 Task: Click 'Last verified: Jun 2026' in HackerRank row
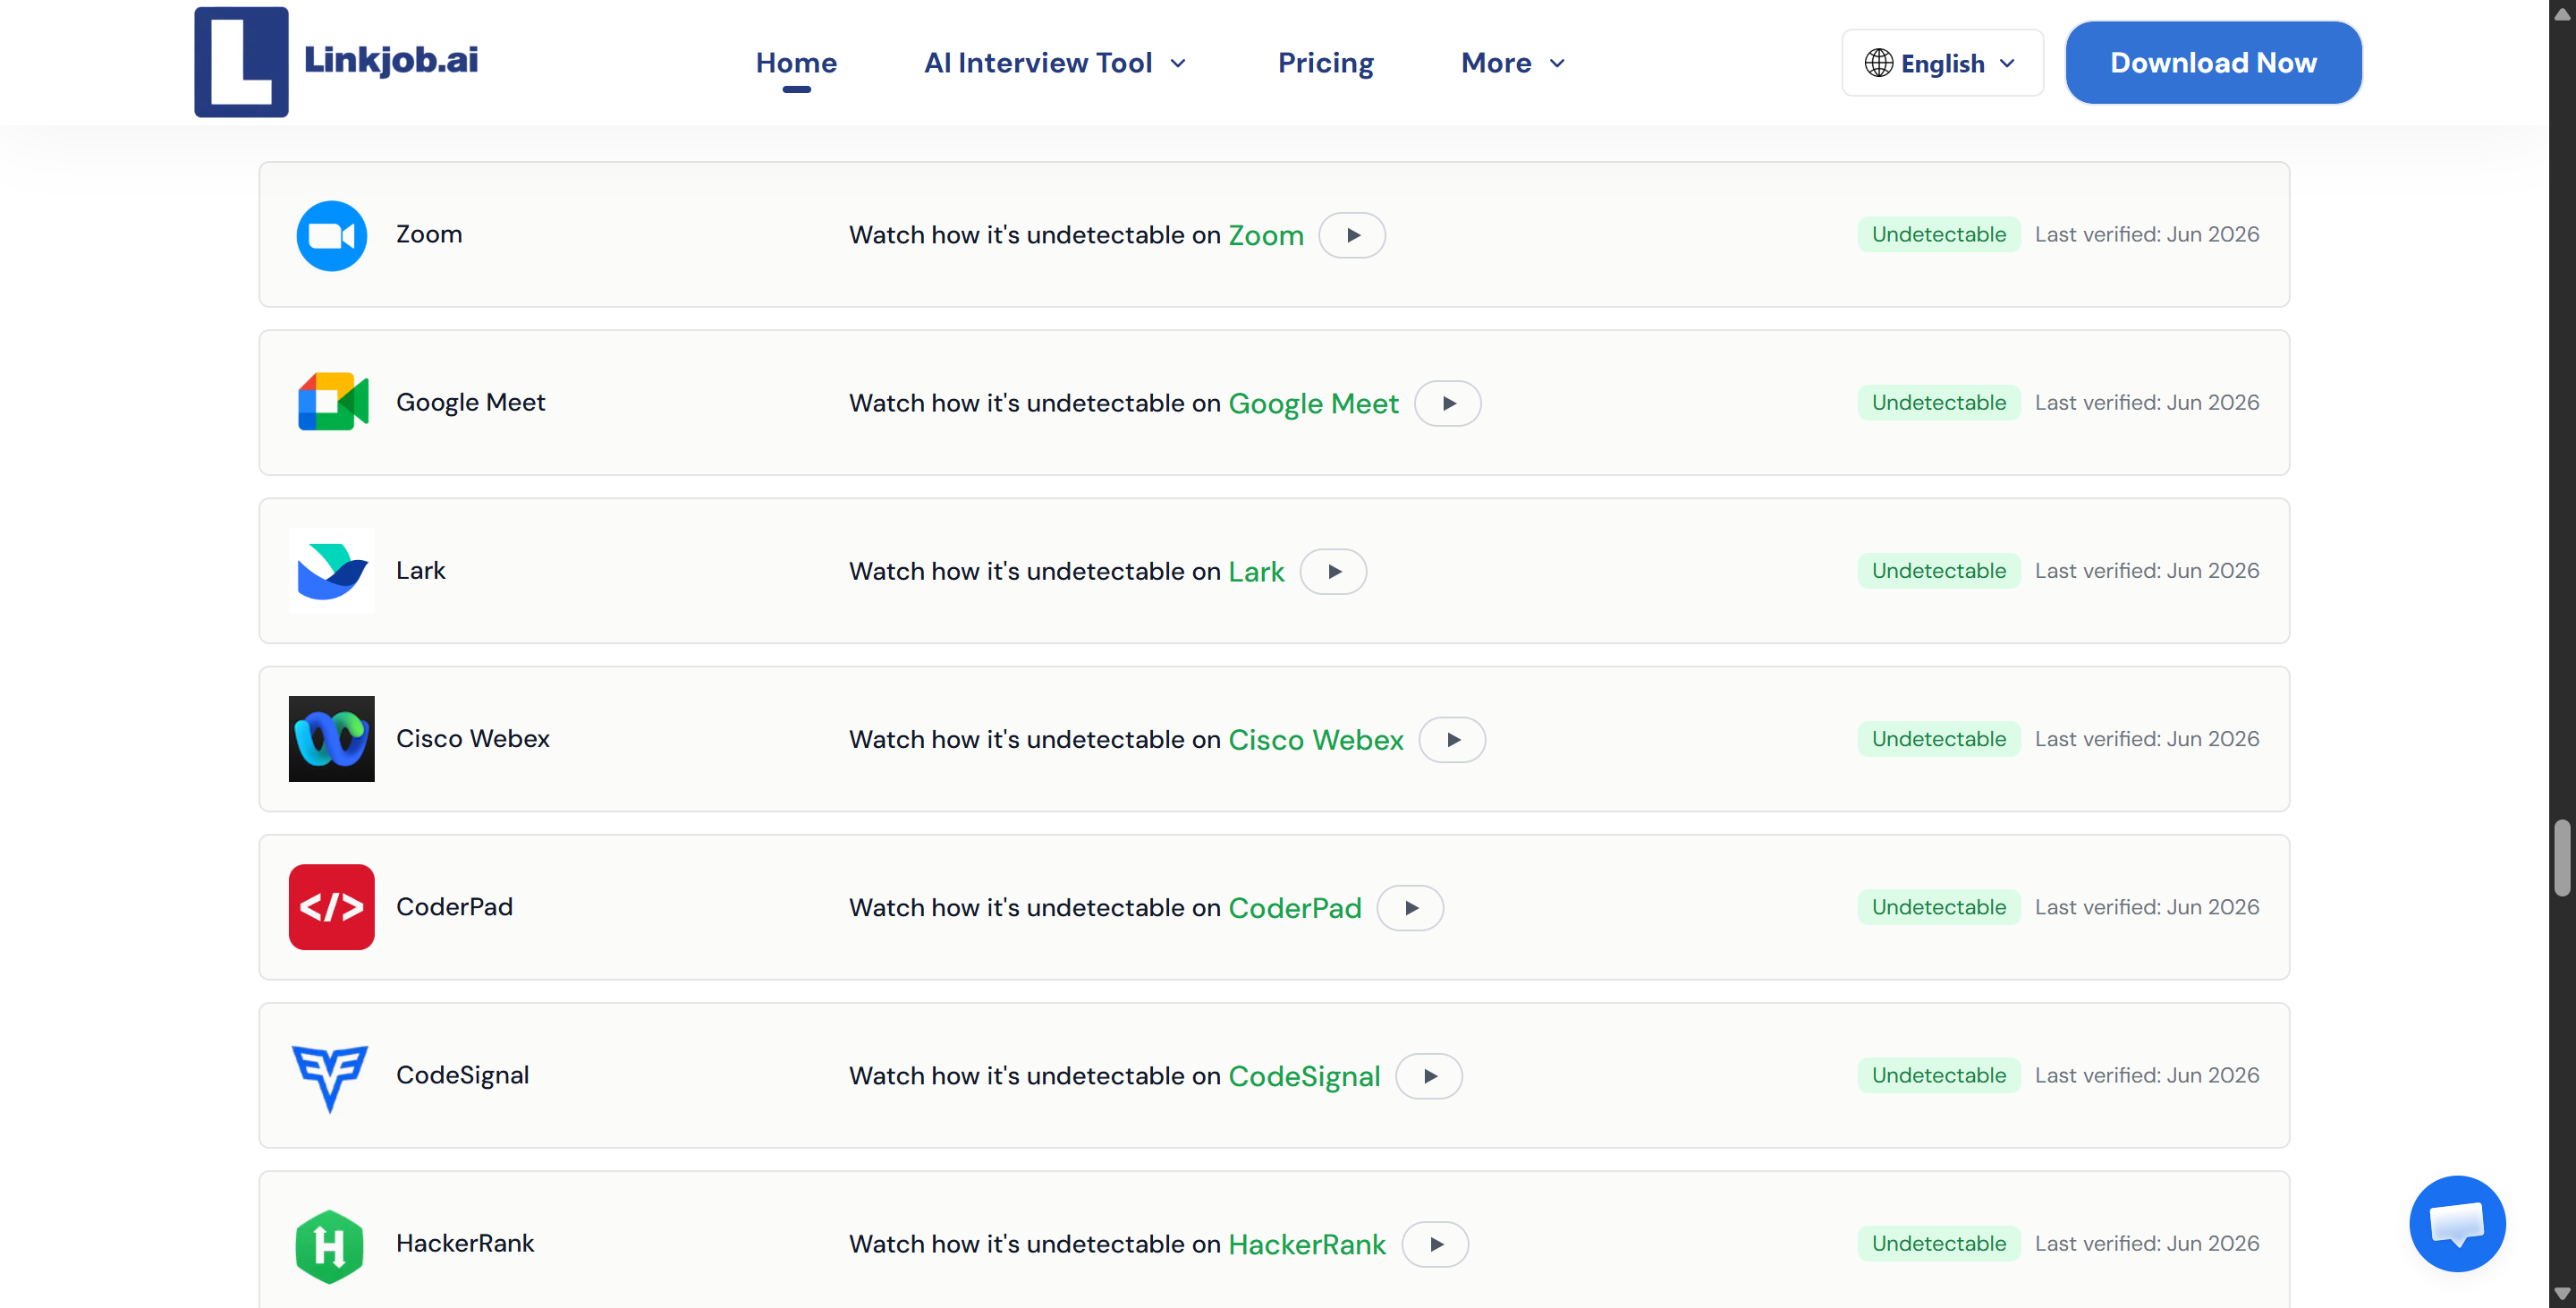click(x=2147, y=1243)
